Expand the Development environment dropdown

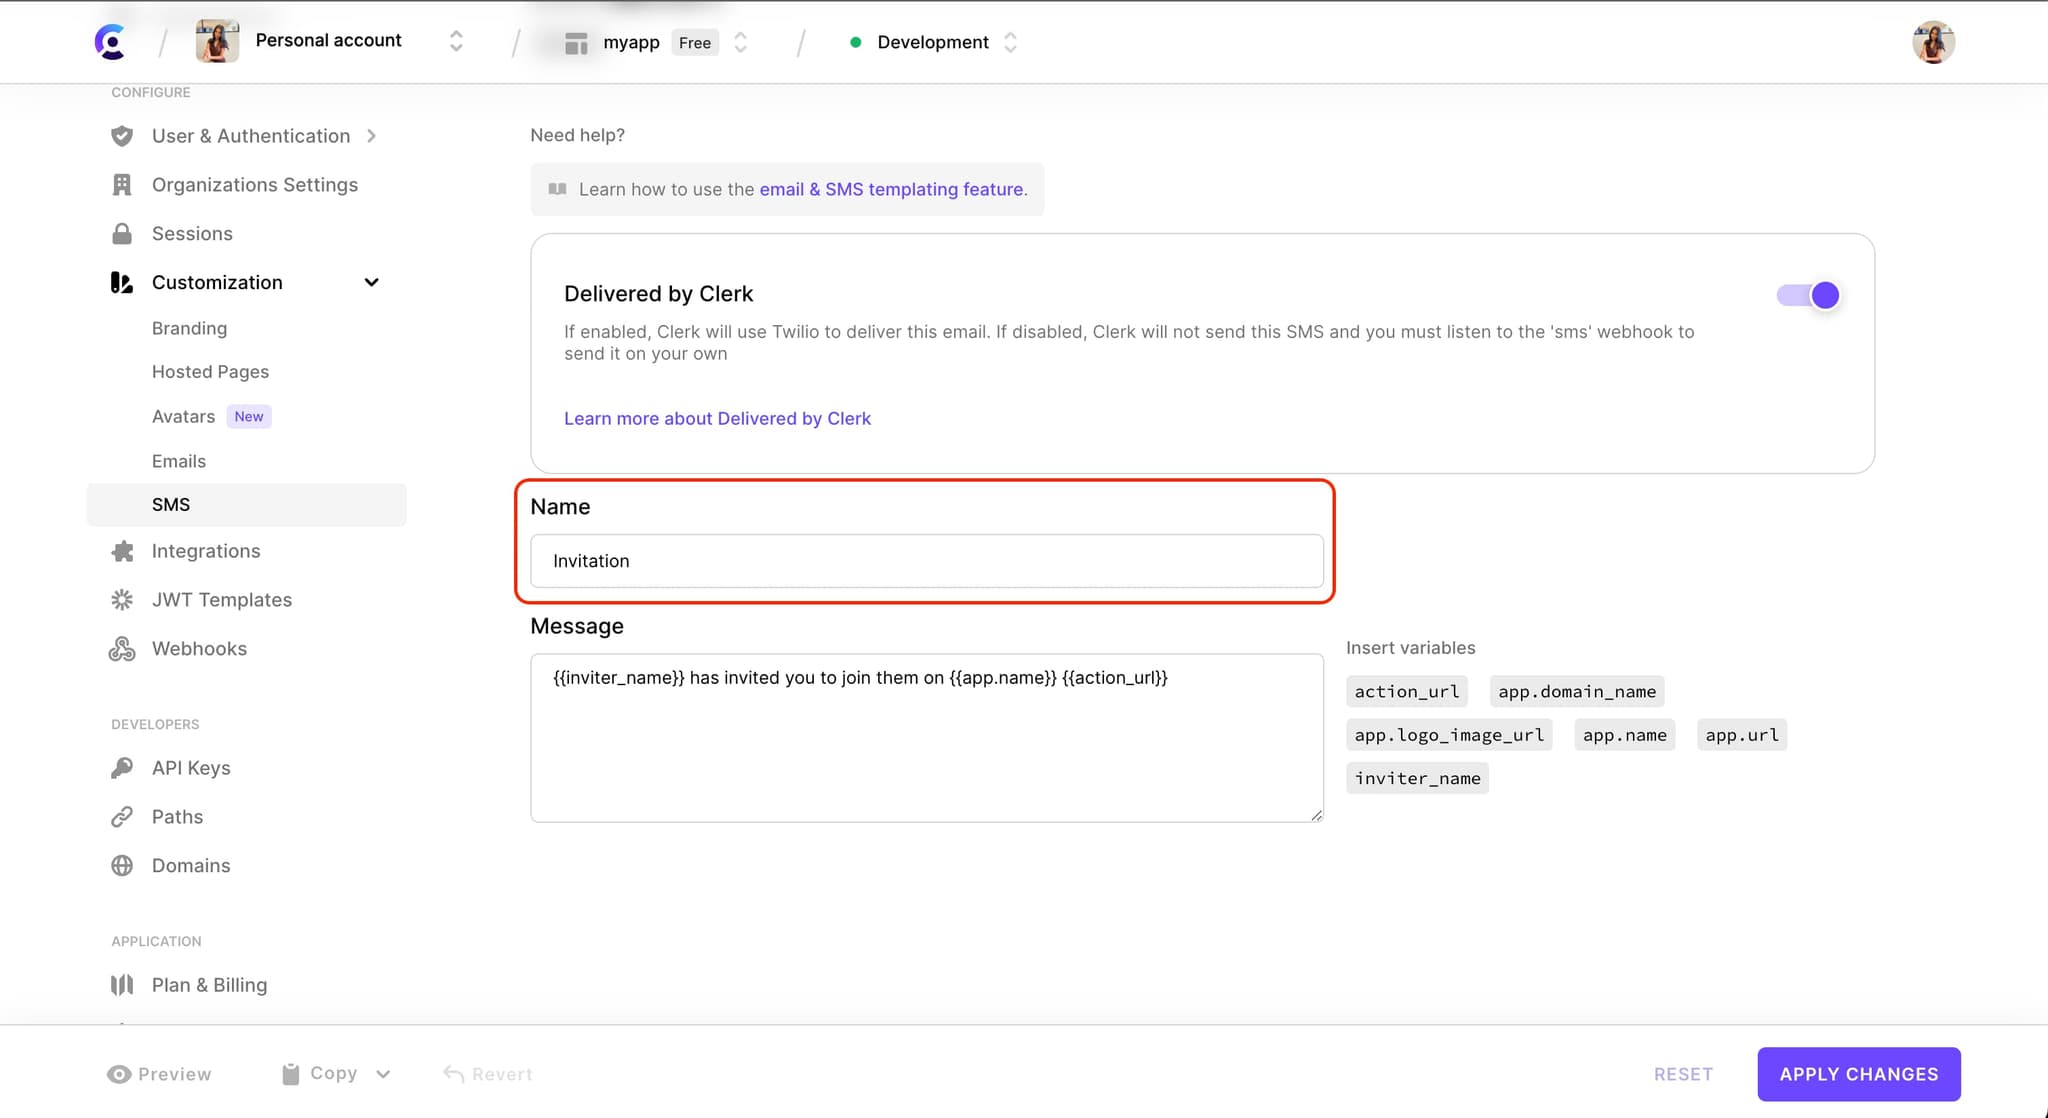1012,41
